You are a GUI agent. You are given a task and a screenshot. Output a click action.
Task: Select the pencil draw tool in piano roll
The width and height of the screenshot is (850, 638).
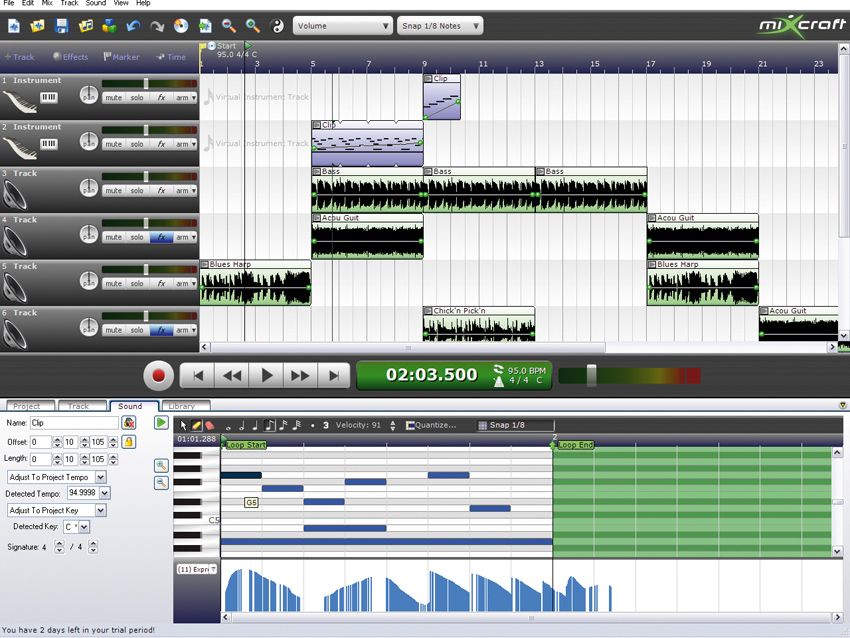click(x=197, y=426)
